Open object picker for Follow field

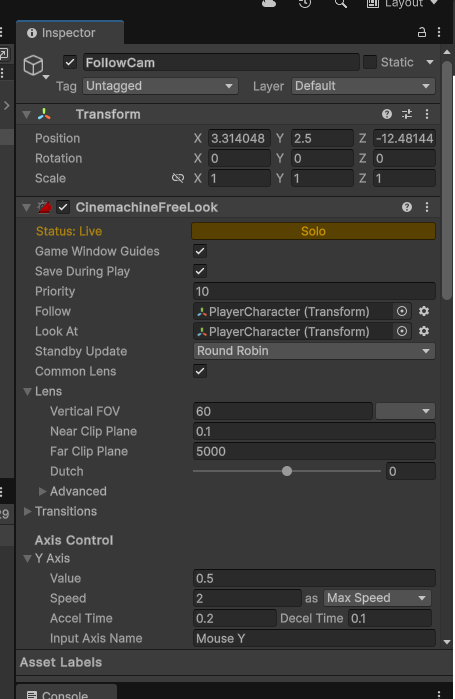(x=402, y=311)
